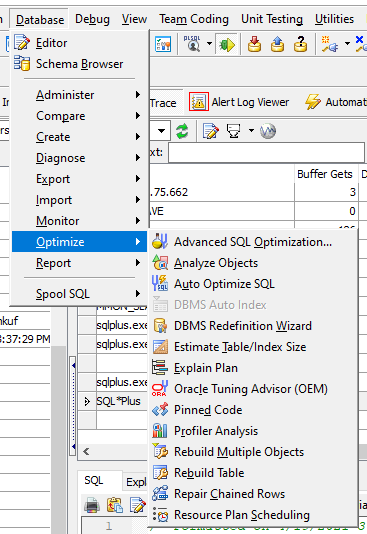Open Explain Plan from Optimize submenu
This screenshot has height=534, width=367.
253,368
